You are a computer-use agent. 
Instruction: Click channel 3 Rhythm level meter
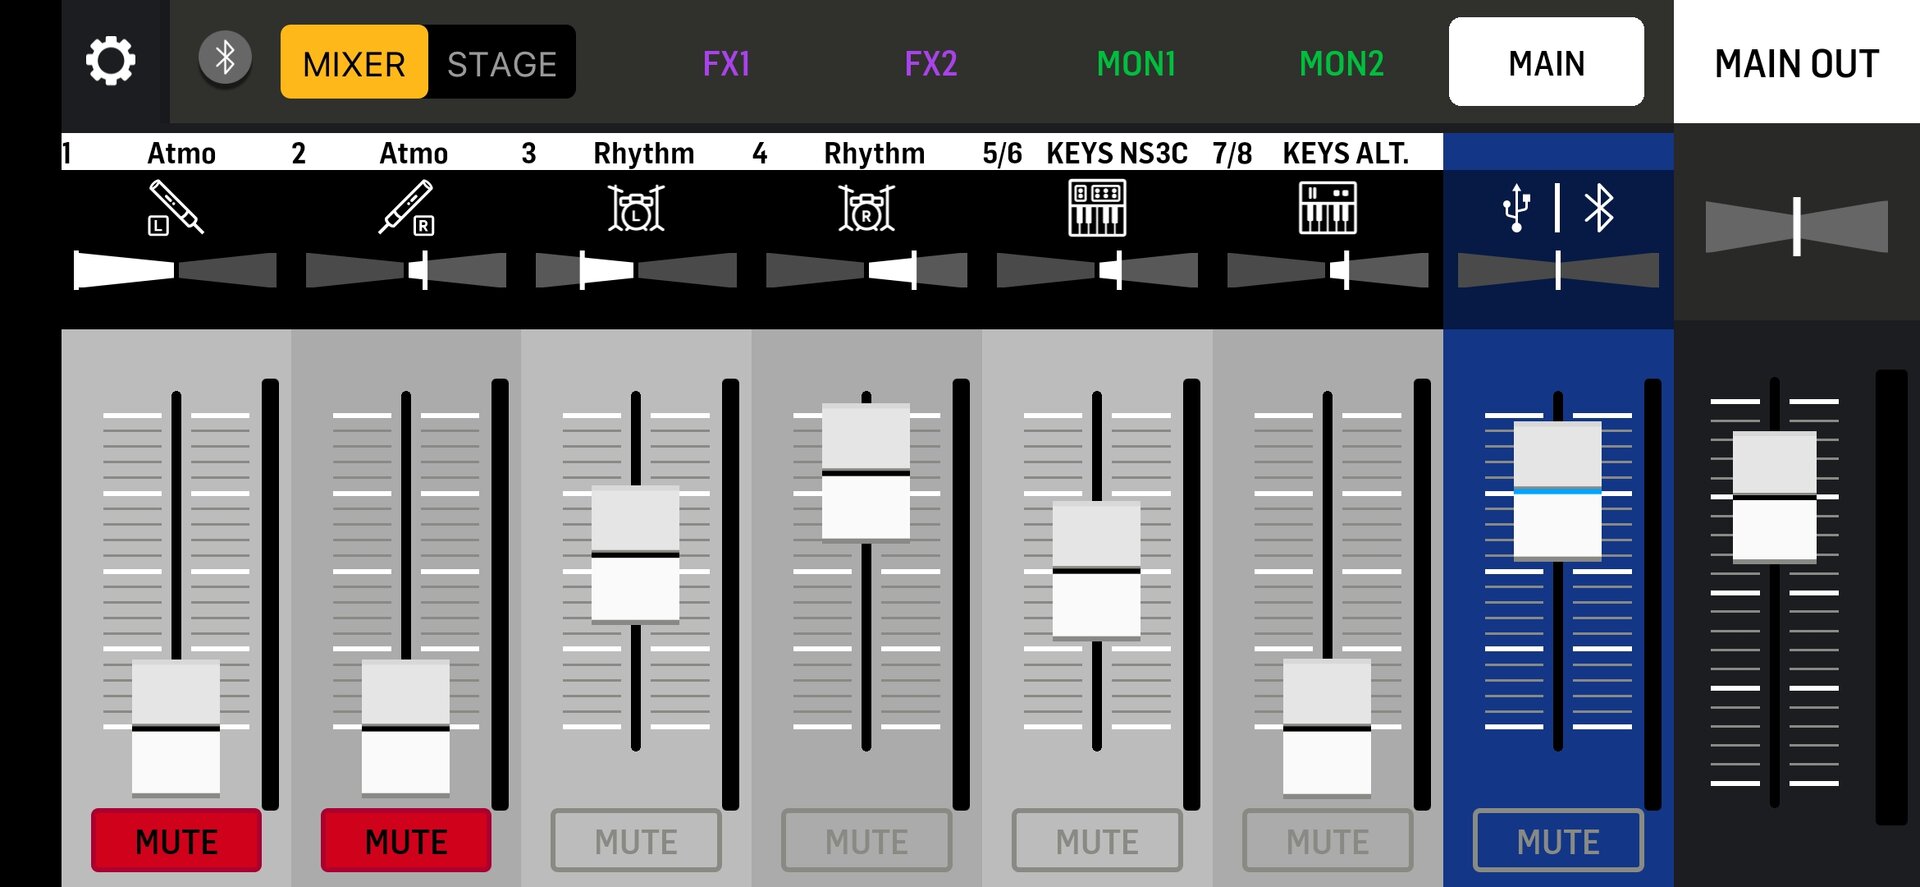pyautogui.click(x=731, y=594)
